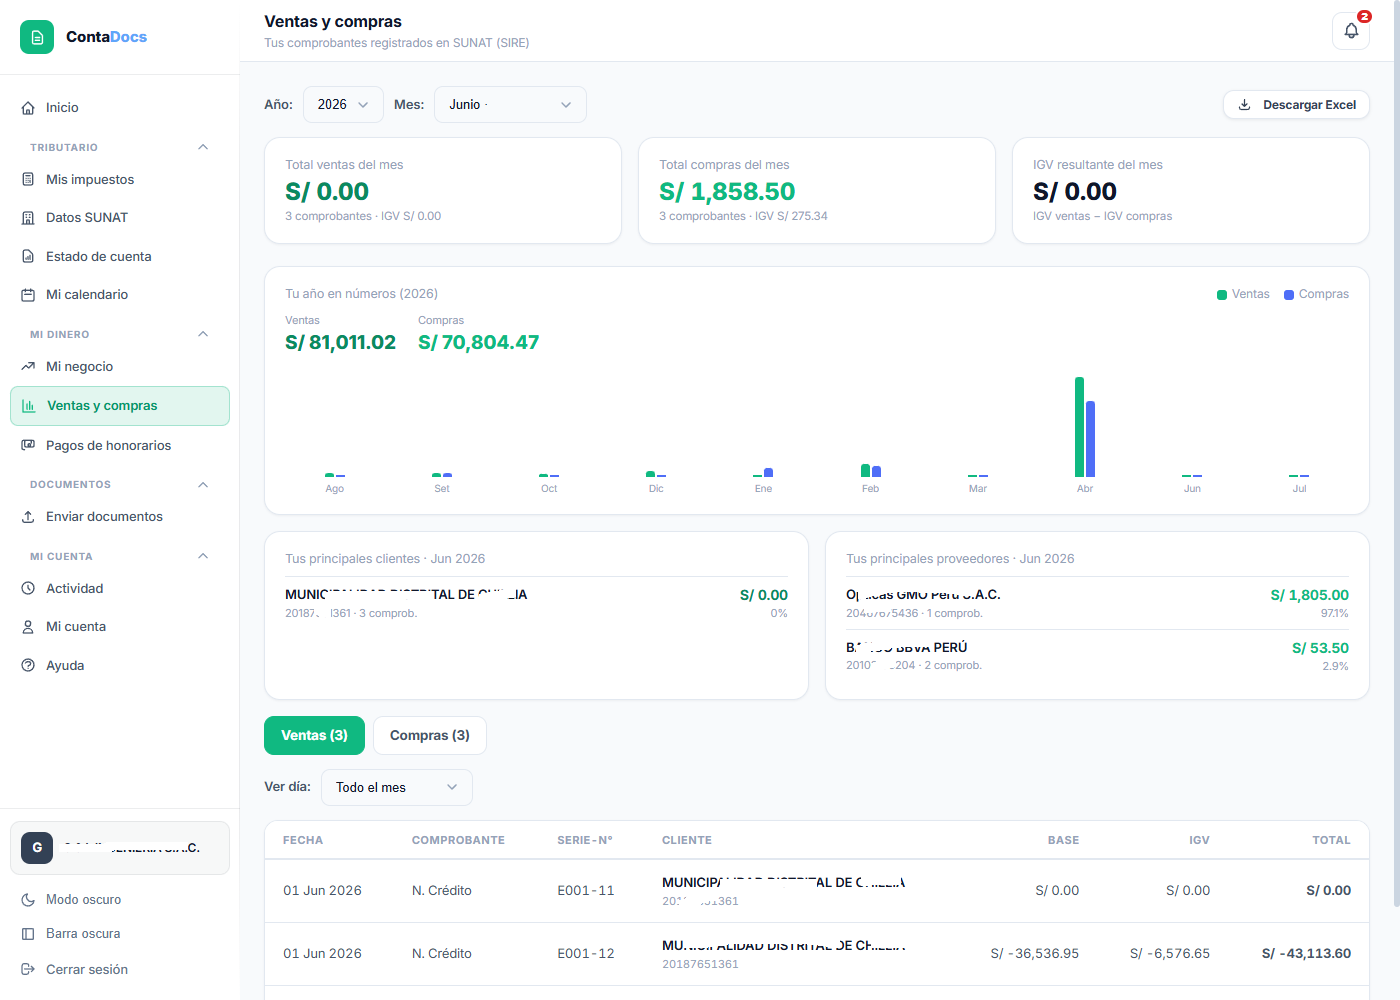Click the Inicio home icon

click(28, 108)
